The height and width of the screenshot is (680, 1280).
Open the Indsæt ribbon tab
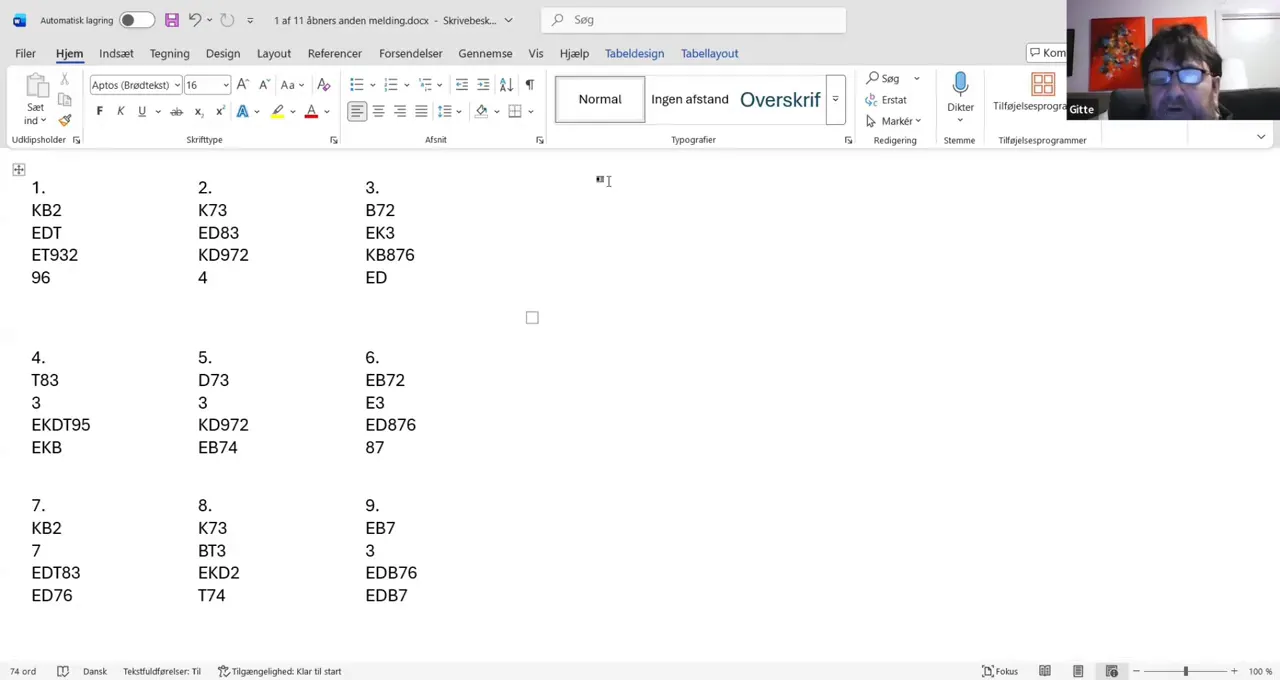[116, 53]
